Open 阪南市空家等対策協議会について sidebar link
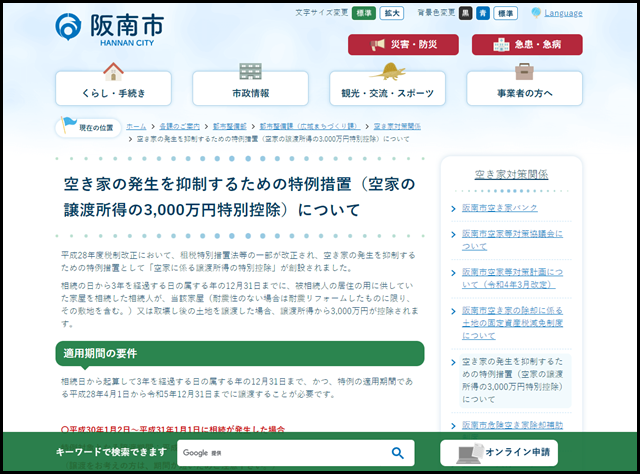Screen dimensions: 640x474 (x=512, y=240)
